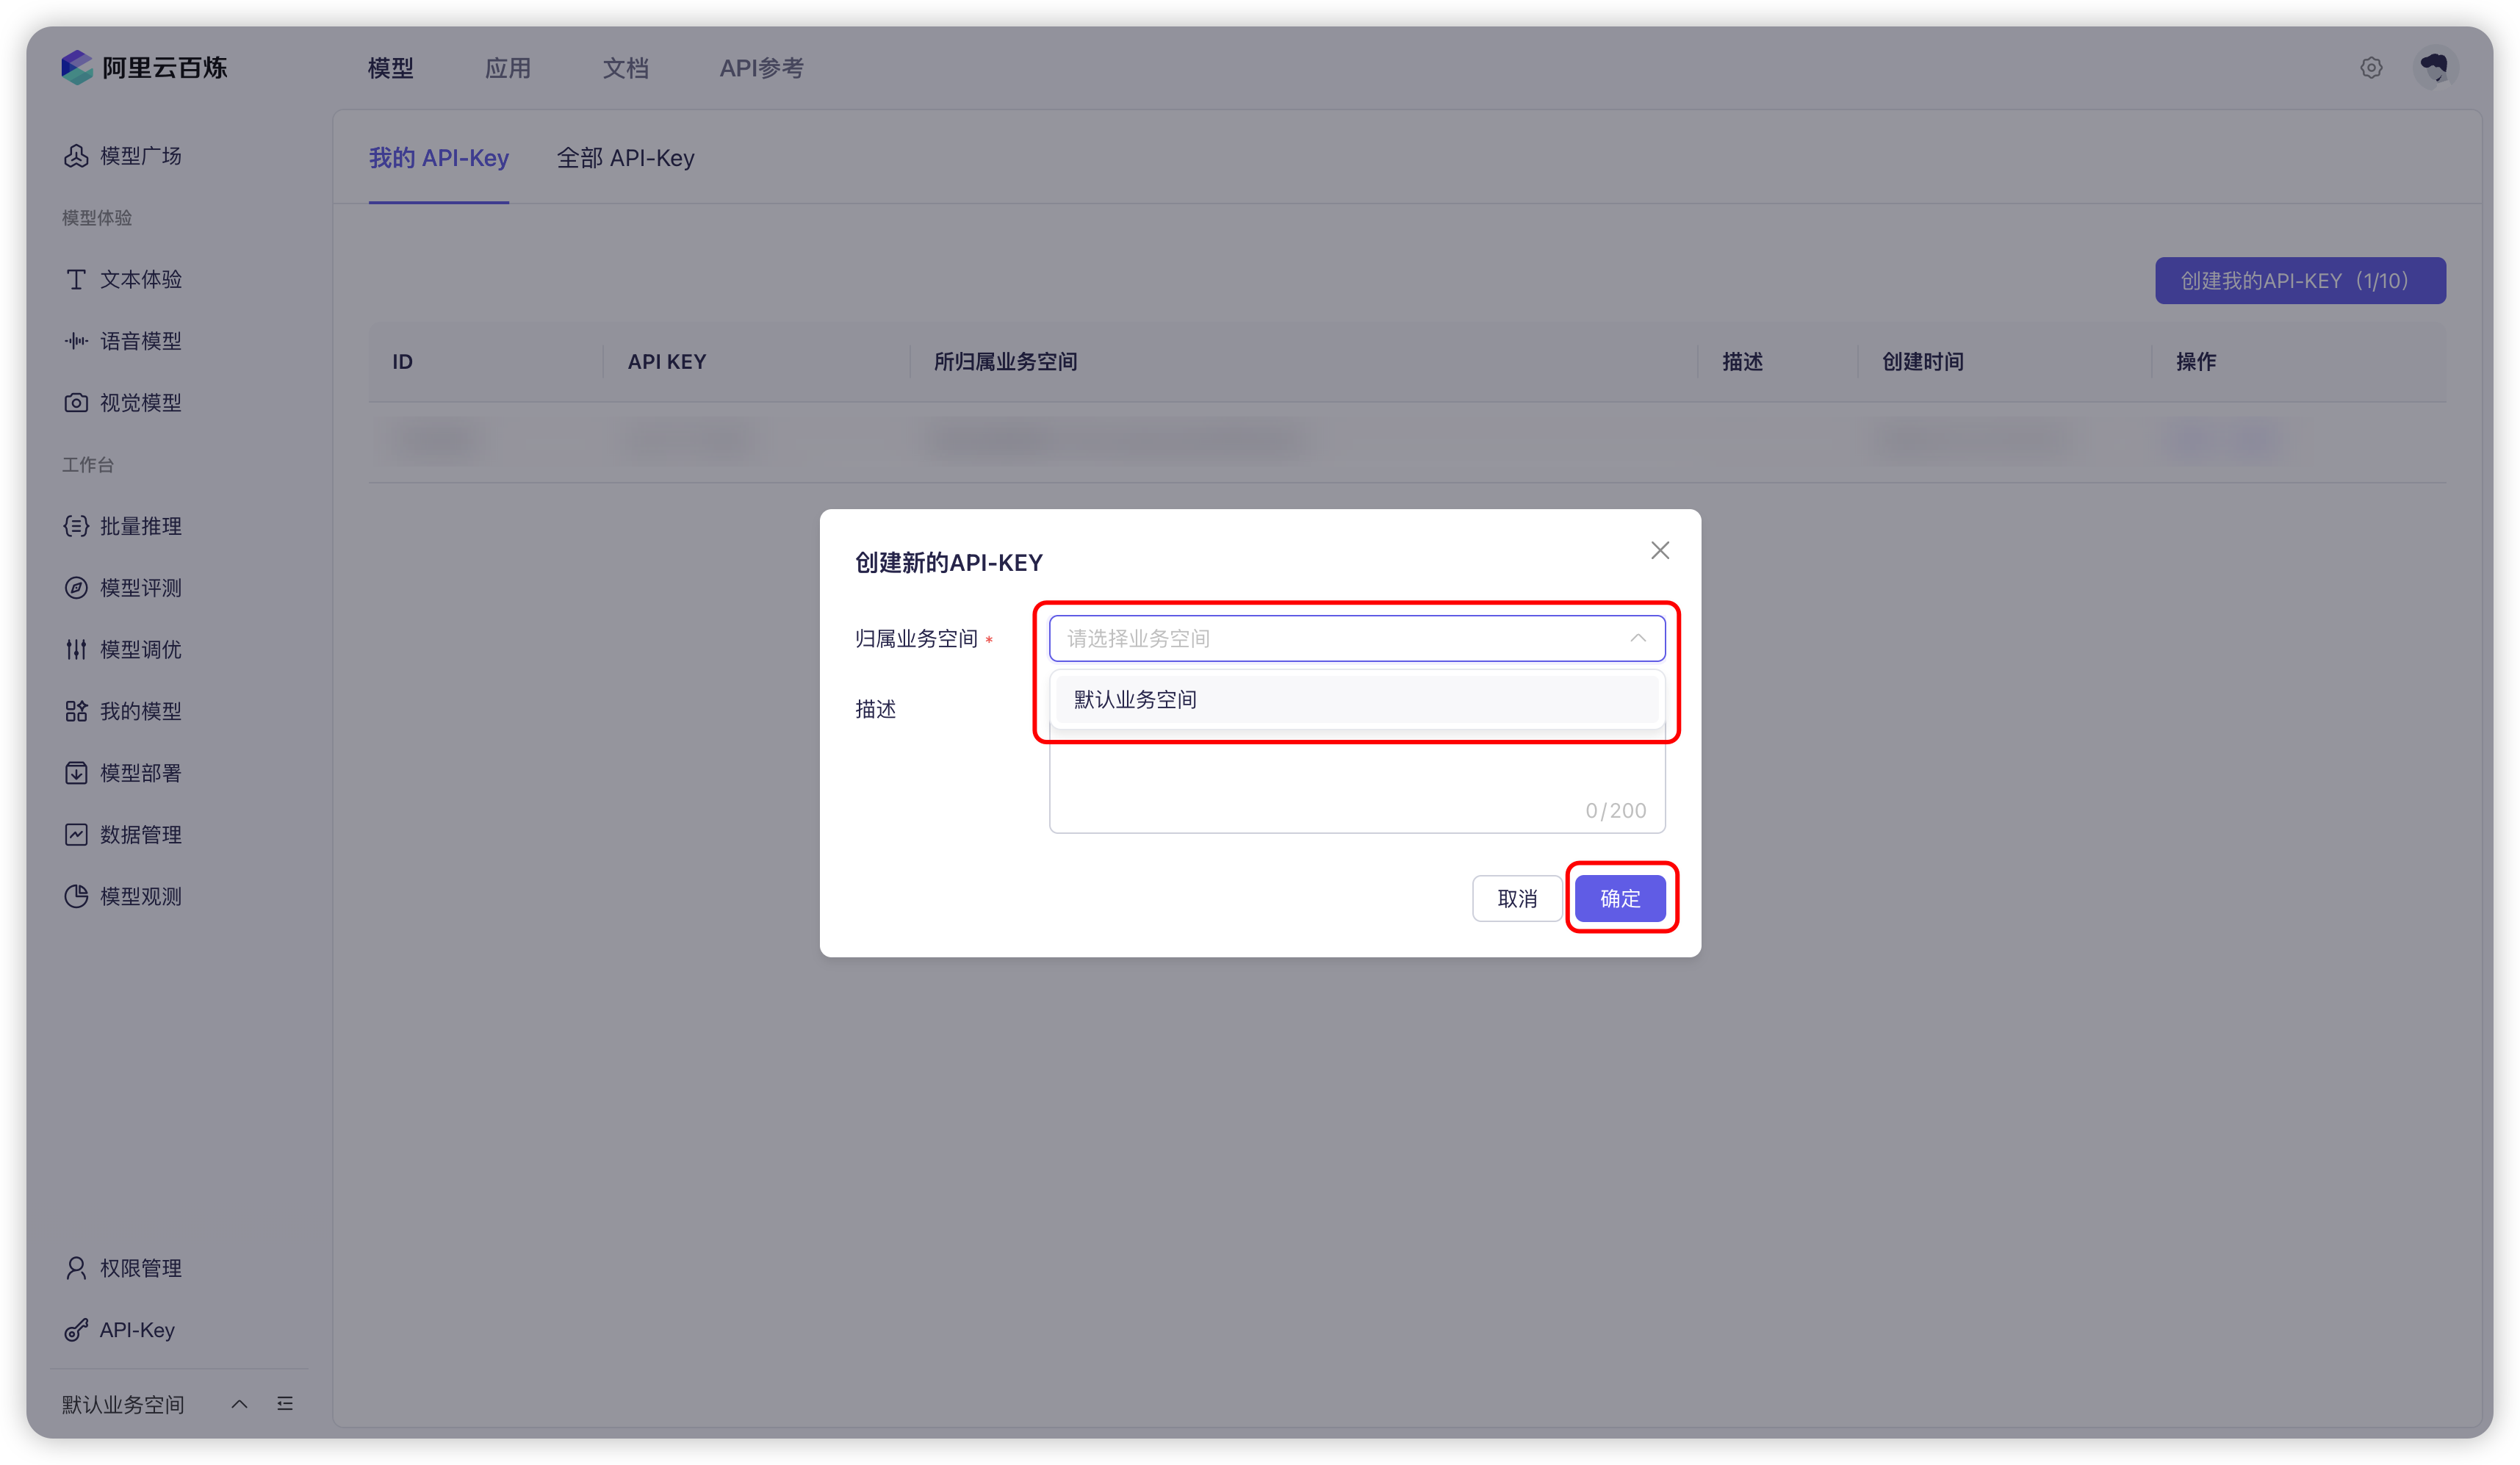Viewport: 2520px width, 1465px height.
Task: Collapse the sidebar with the menu-fold icon
Action: [285, 1404]
